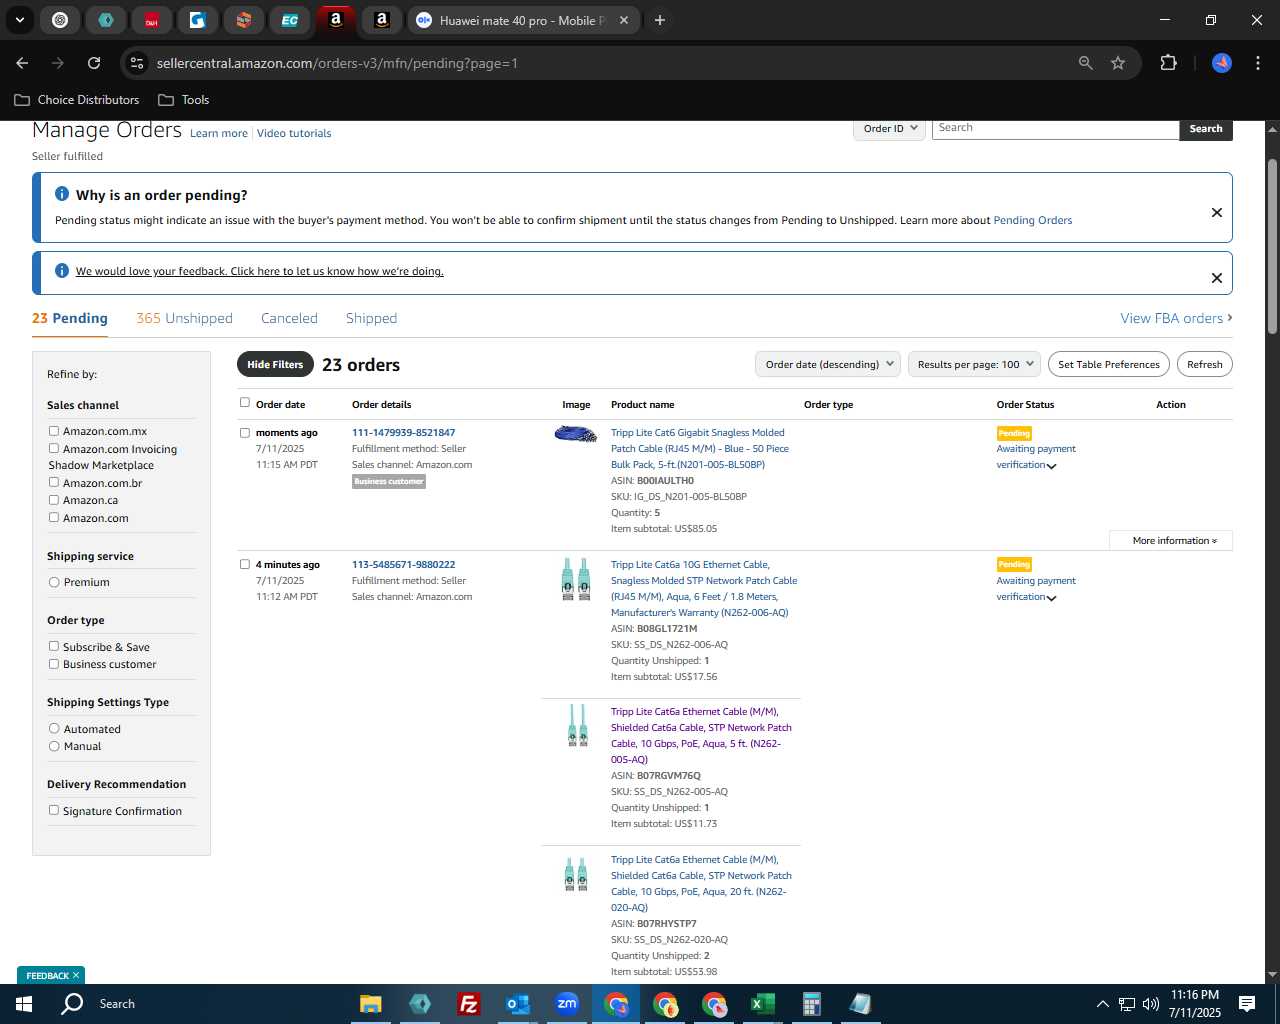Open the blue Cat6 patch cable thumbnail
The height and width of the screenshot is (1024, 1280).
576,434
